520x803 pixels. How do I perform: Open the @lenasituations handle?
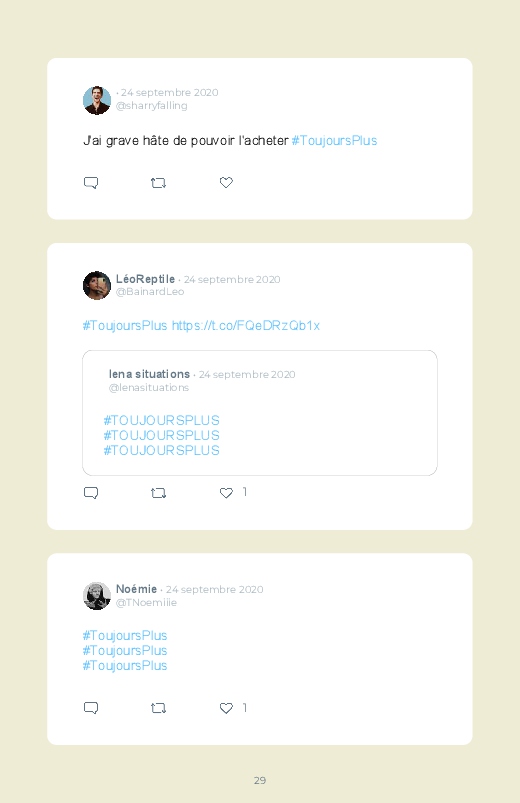click(149, 388)
